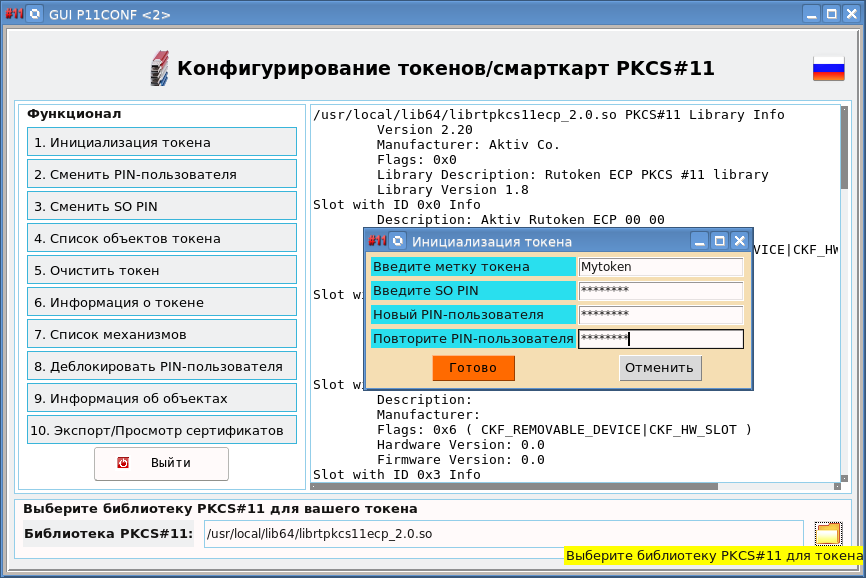Open 7. Список механизмов

pyautogui.click(x=162, y=334)
